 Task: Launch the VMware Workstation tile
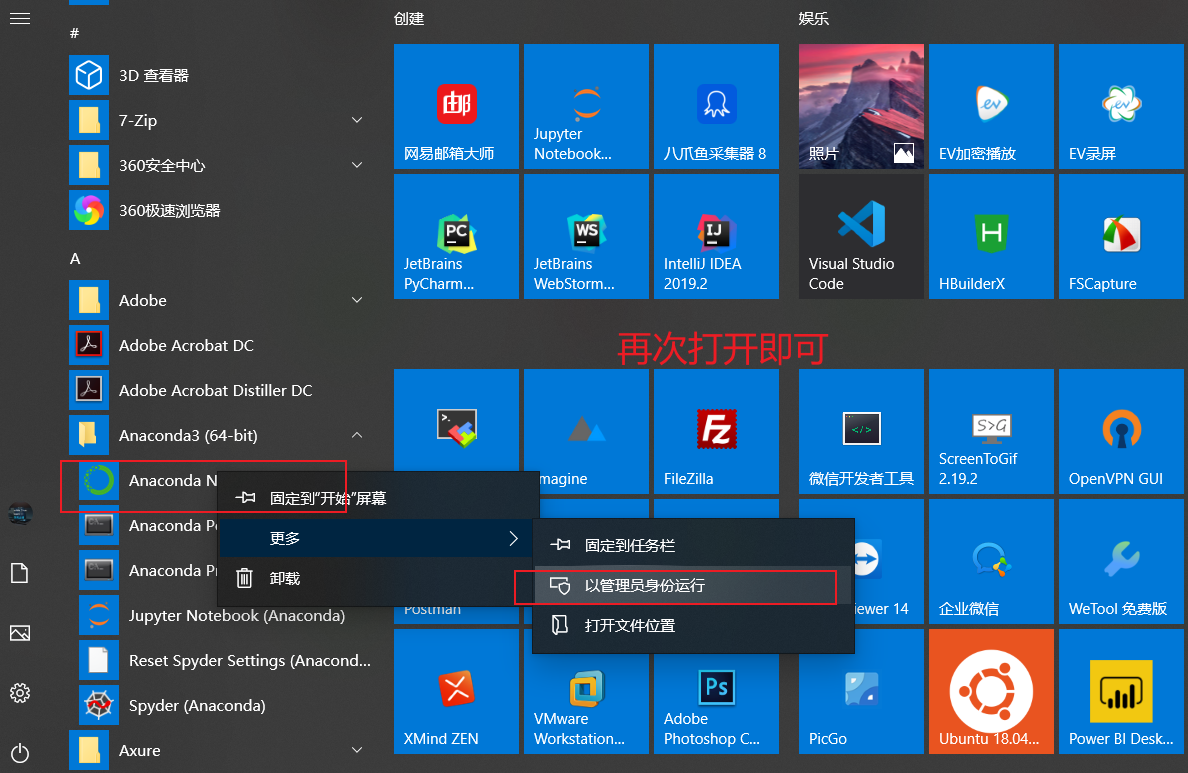586,691
